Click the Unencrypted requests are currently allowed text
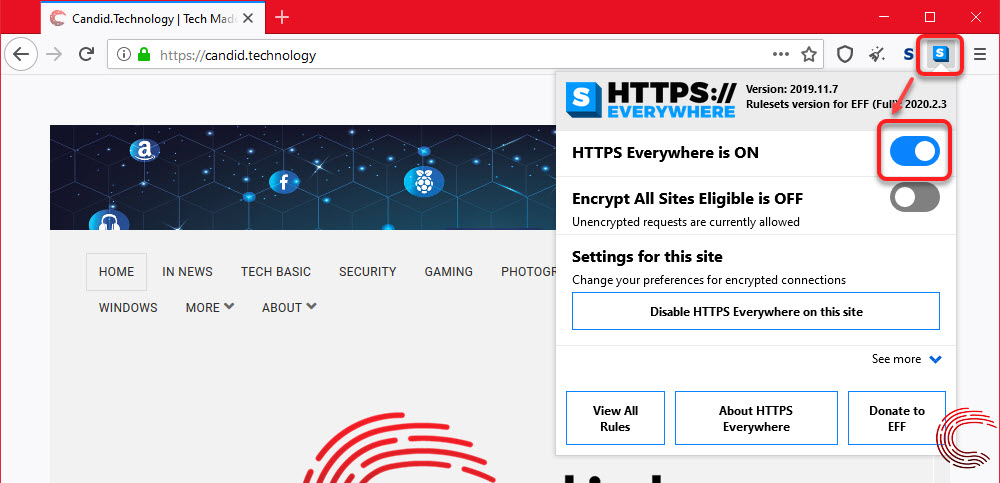This screenshot has height=483, width=1000. click(x=686, y=222)
